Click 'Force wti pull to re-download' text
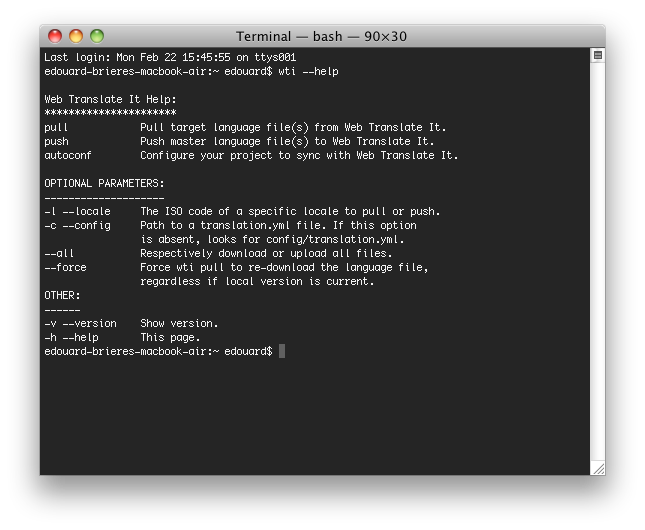Image resolution: width=645 pixels, height=530 pixels. coord(284,267)
